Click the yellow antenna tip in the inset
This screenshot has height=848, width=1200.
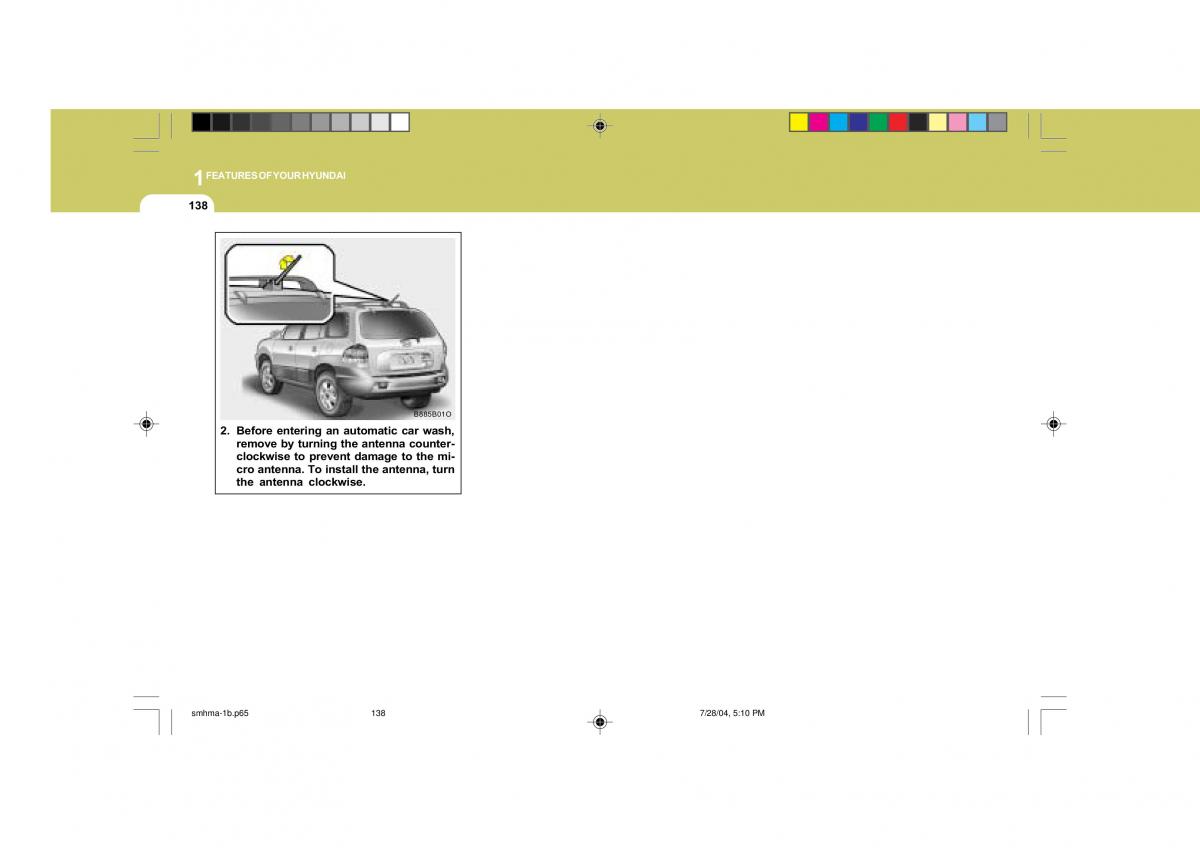(287, 263)
